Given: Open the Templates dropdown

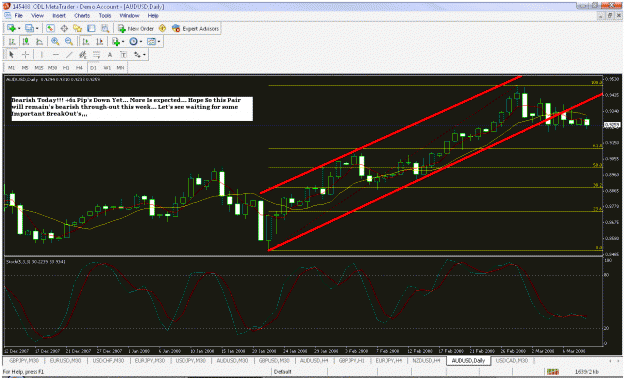Looking at the screenshot, I should (x=153, y=41).
